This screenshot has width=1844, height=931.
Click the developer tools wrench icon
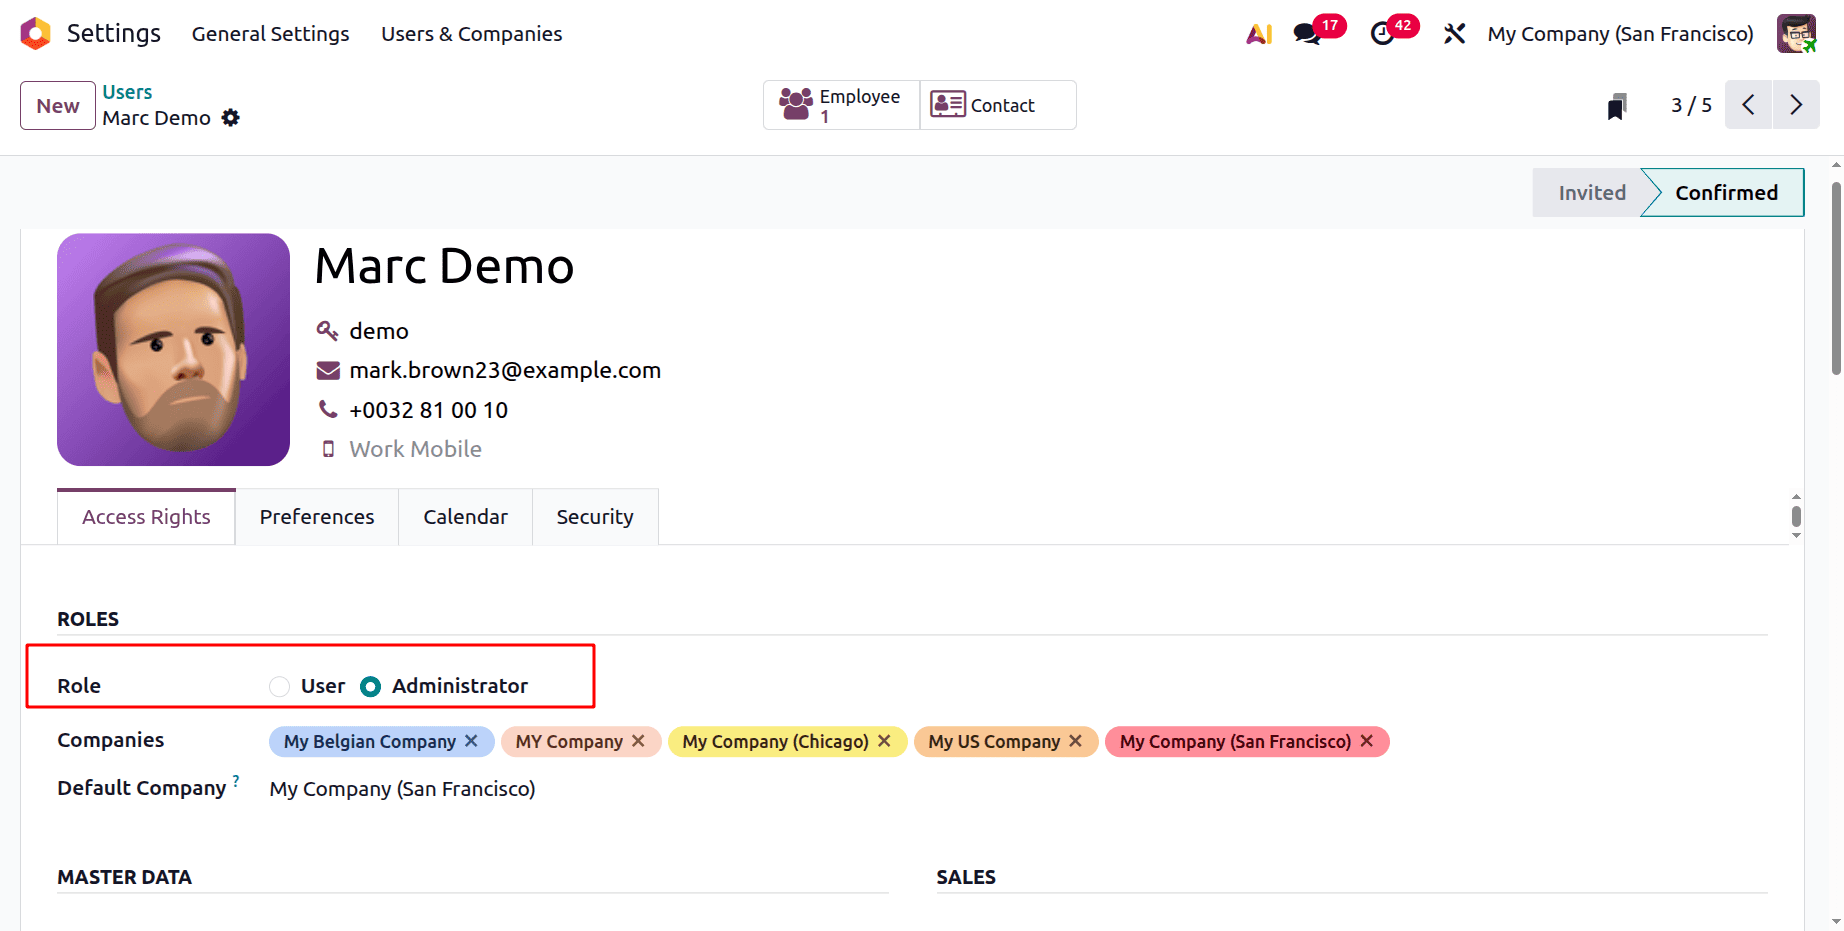tap(1453, 33)
